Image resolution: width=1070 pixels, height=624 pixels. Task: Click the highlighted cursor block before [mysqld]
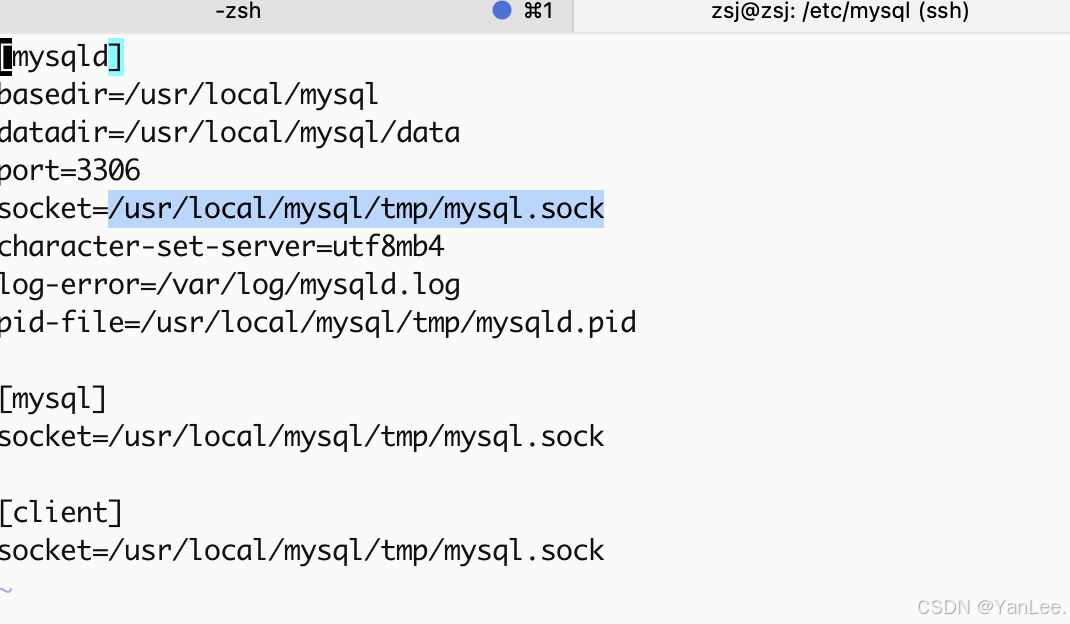coord(6,56)
